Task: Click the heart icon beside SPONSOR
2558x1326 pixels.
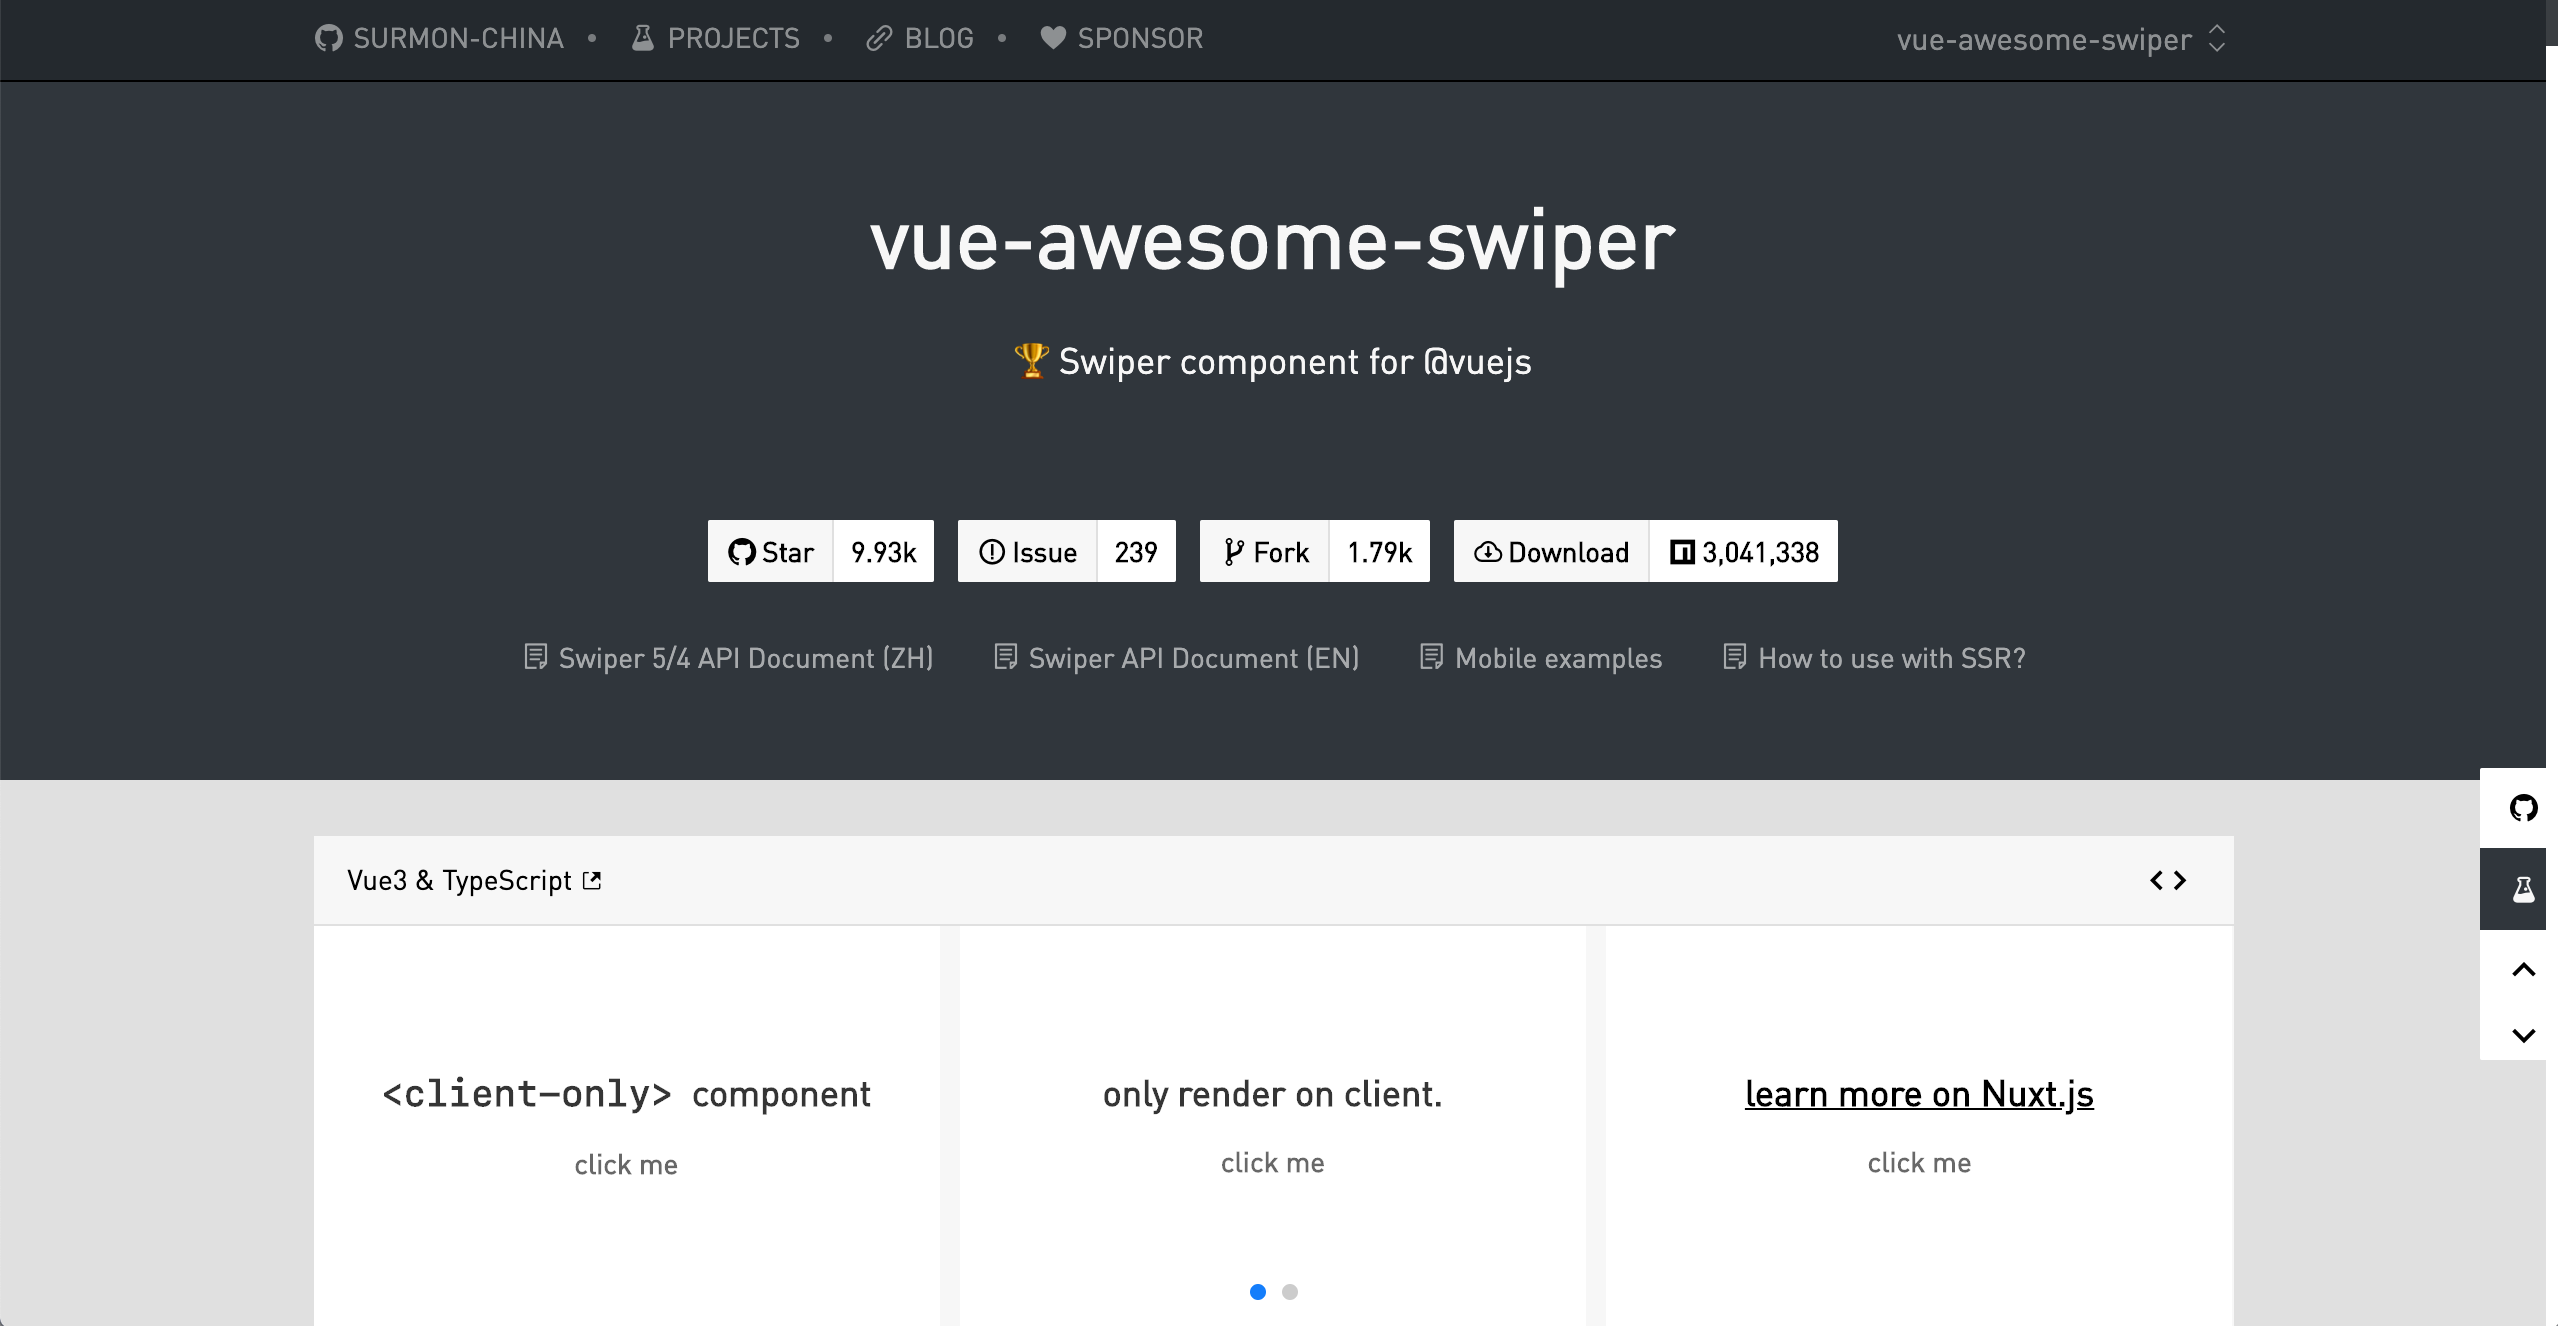Action: [x=1053, y=38]
